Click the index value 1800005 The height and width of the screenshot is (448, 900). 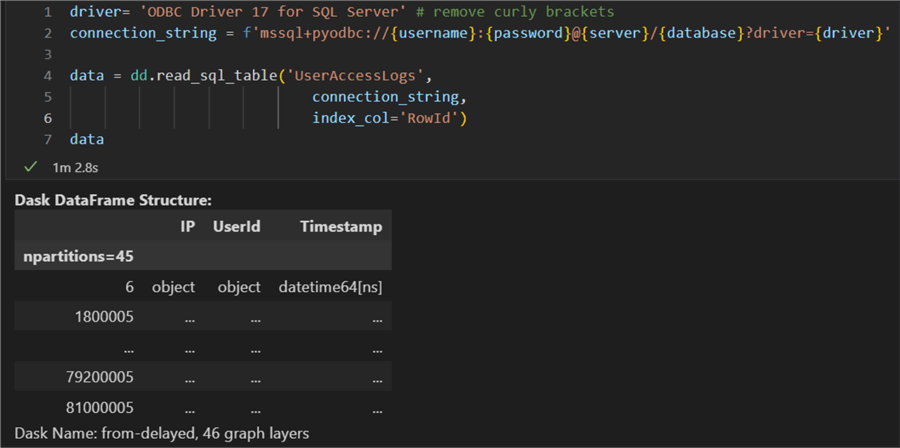point(104,317)
